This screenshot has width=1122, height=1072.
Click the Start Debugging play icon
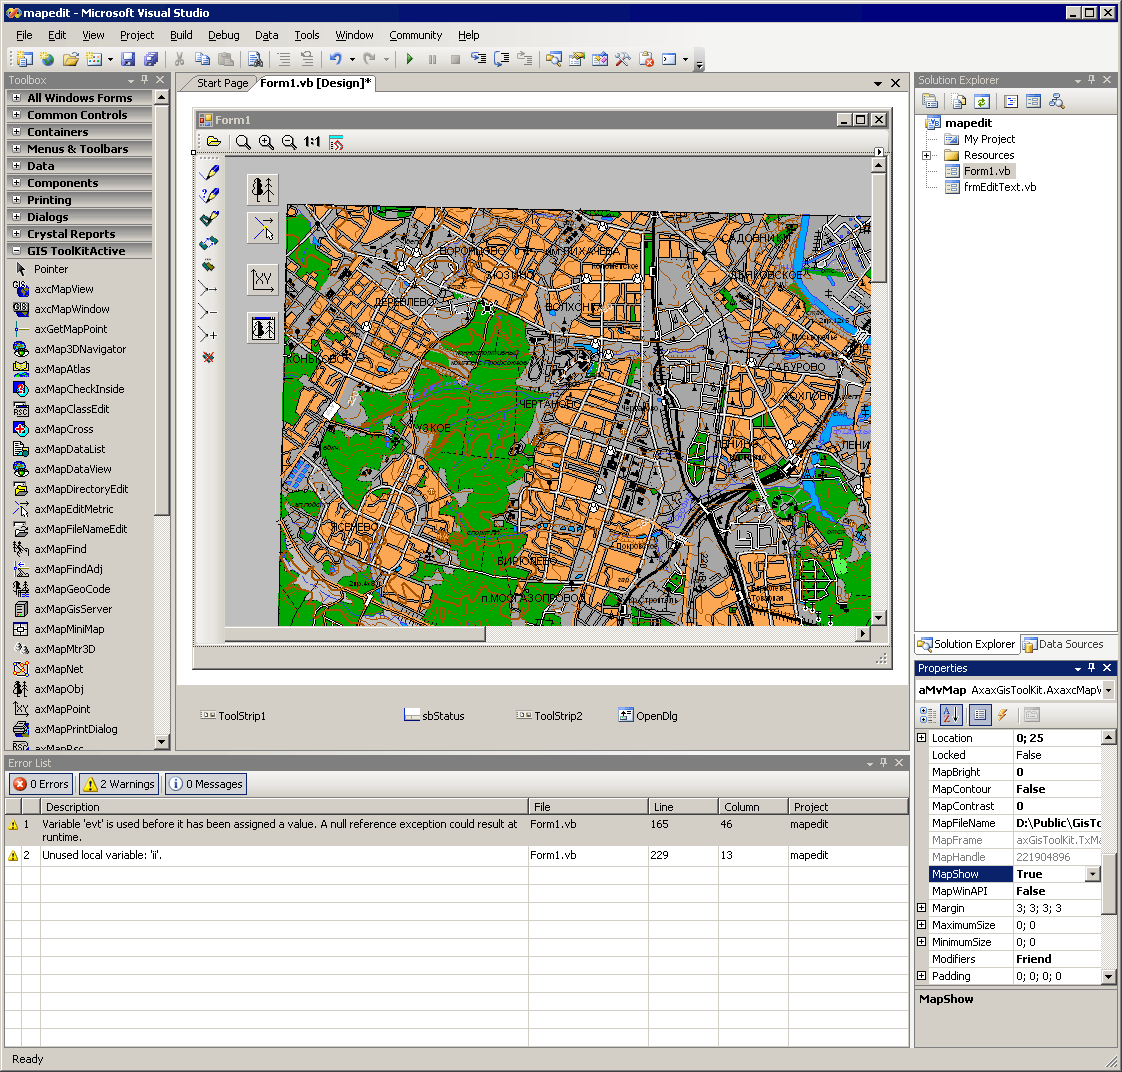(x=409, y=59)
